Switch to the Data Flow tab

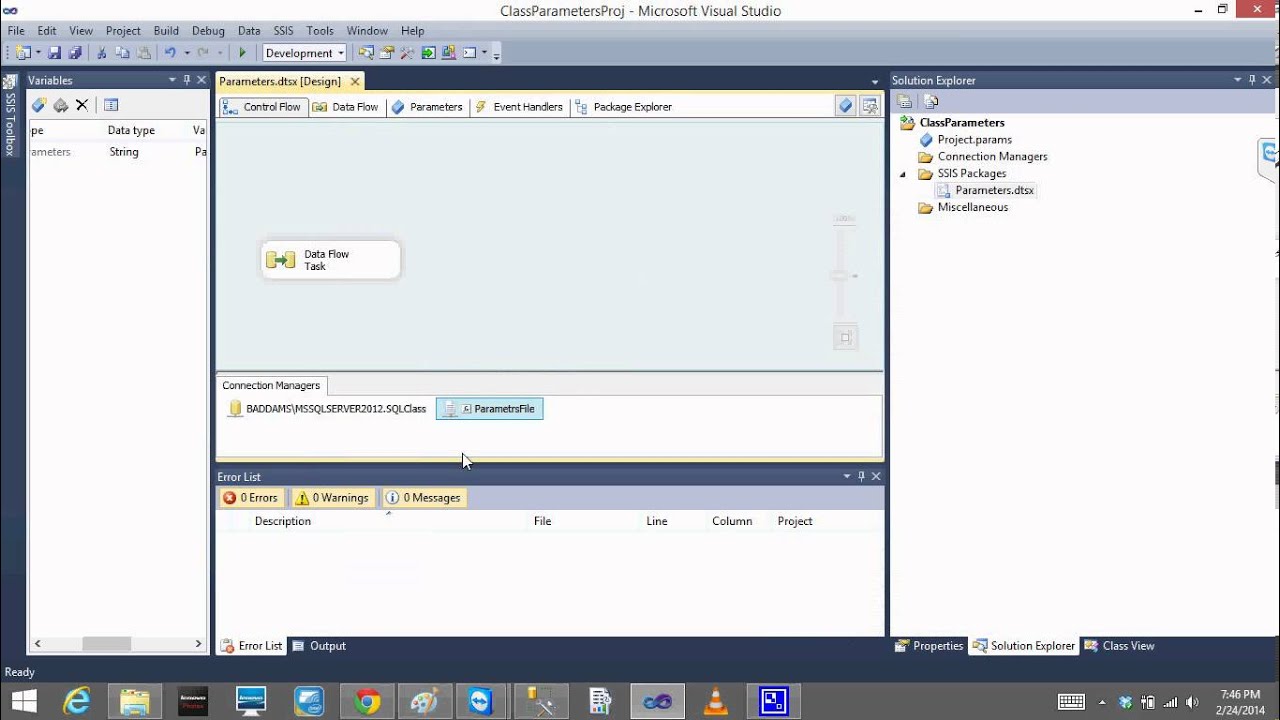346,107
